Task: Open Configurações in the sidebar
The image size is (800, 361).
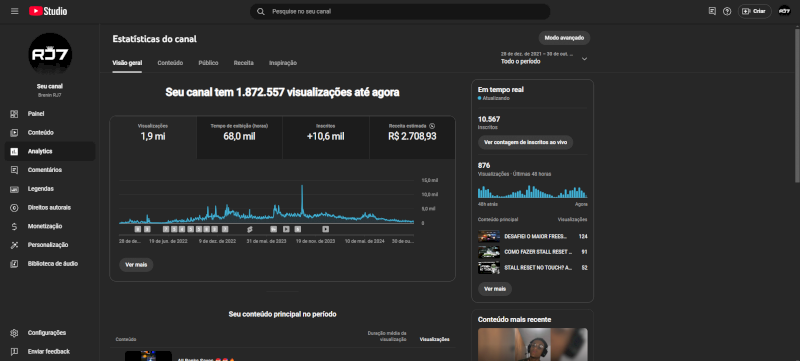Action: (49, 332)
